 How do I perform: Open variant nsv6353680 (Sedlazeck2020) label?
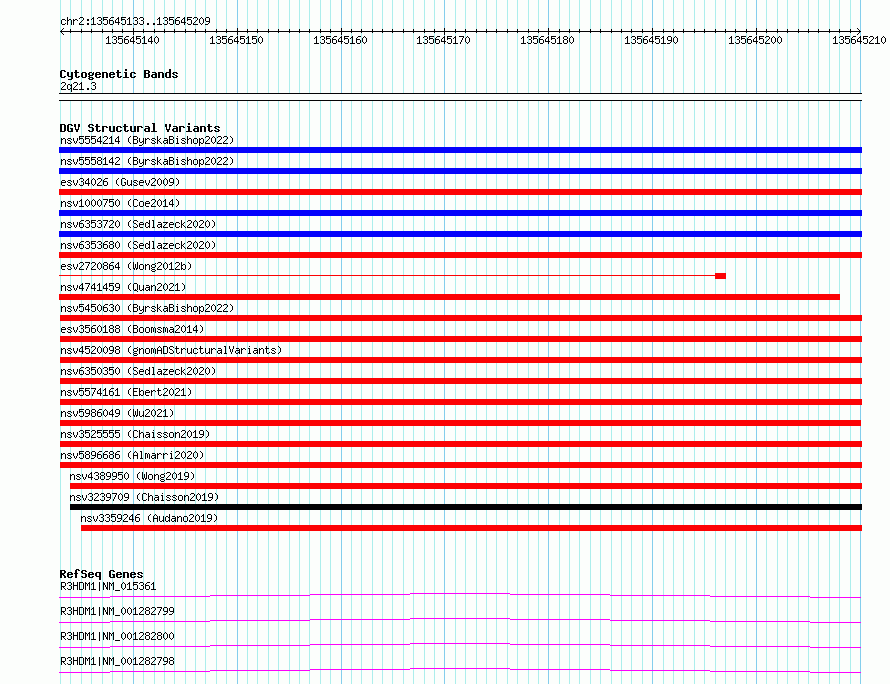pyautogui.click(x=138, y=245)
